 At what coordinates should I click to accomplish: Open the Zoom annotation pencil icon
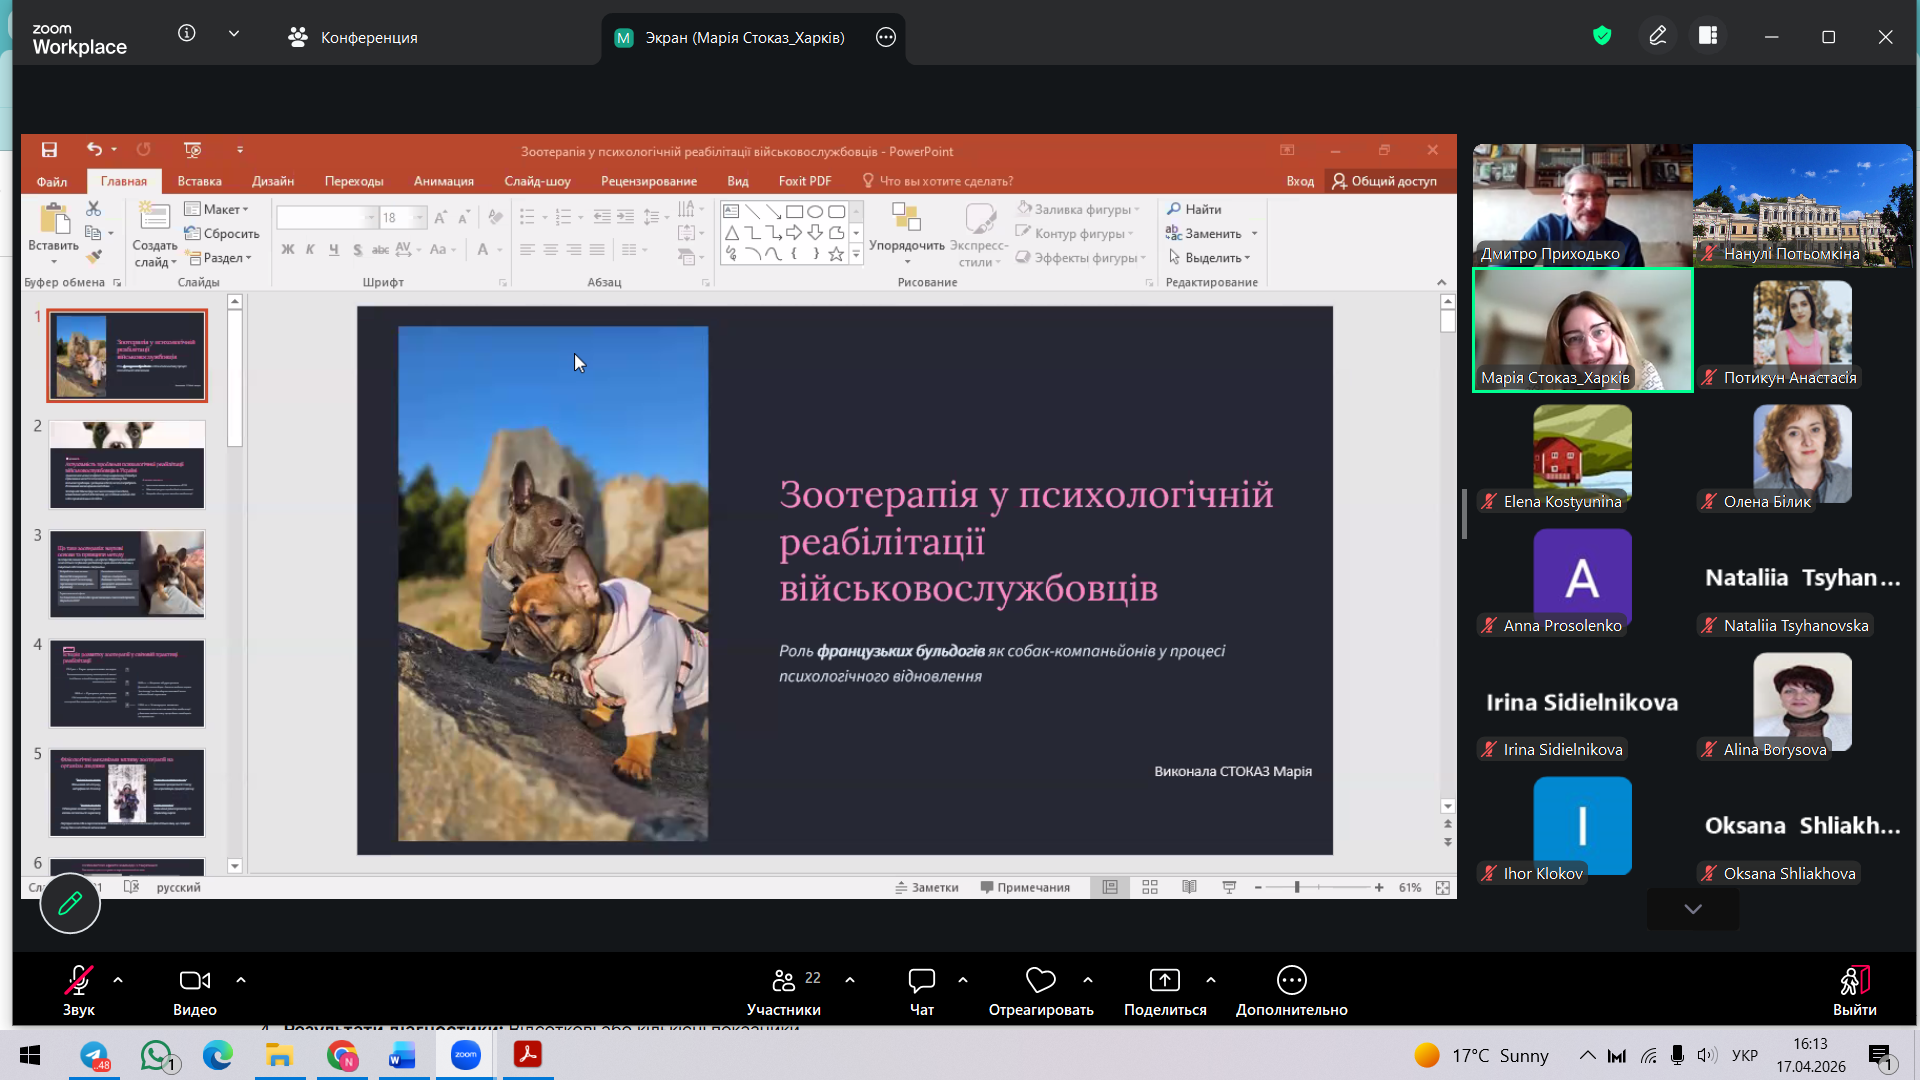(x=1657, y=36)
